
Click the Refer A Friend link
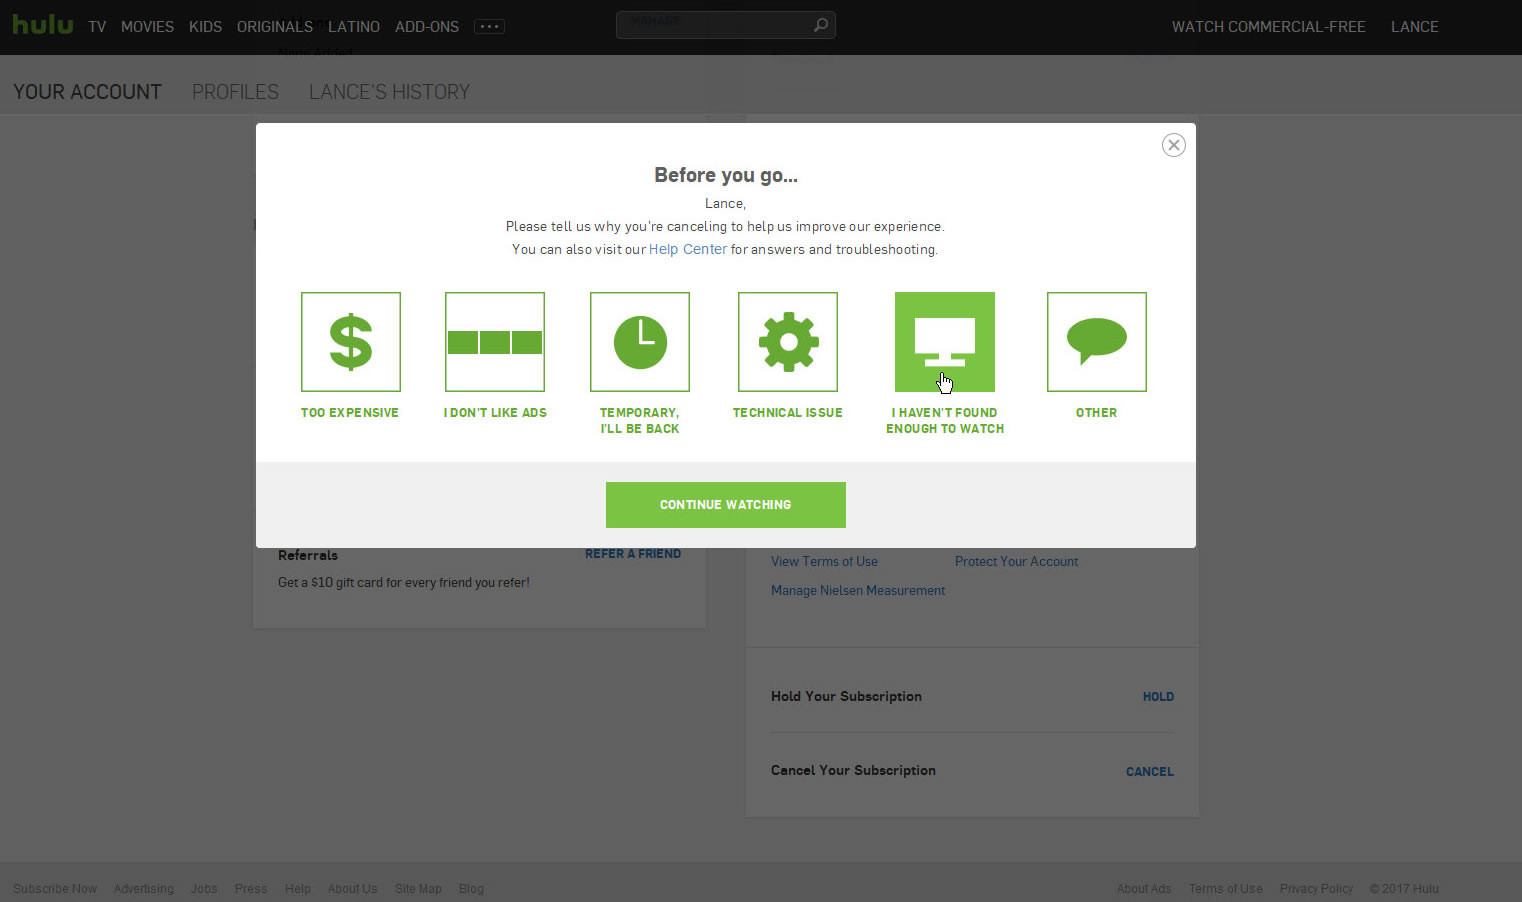click(x=633, y=553)
